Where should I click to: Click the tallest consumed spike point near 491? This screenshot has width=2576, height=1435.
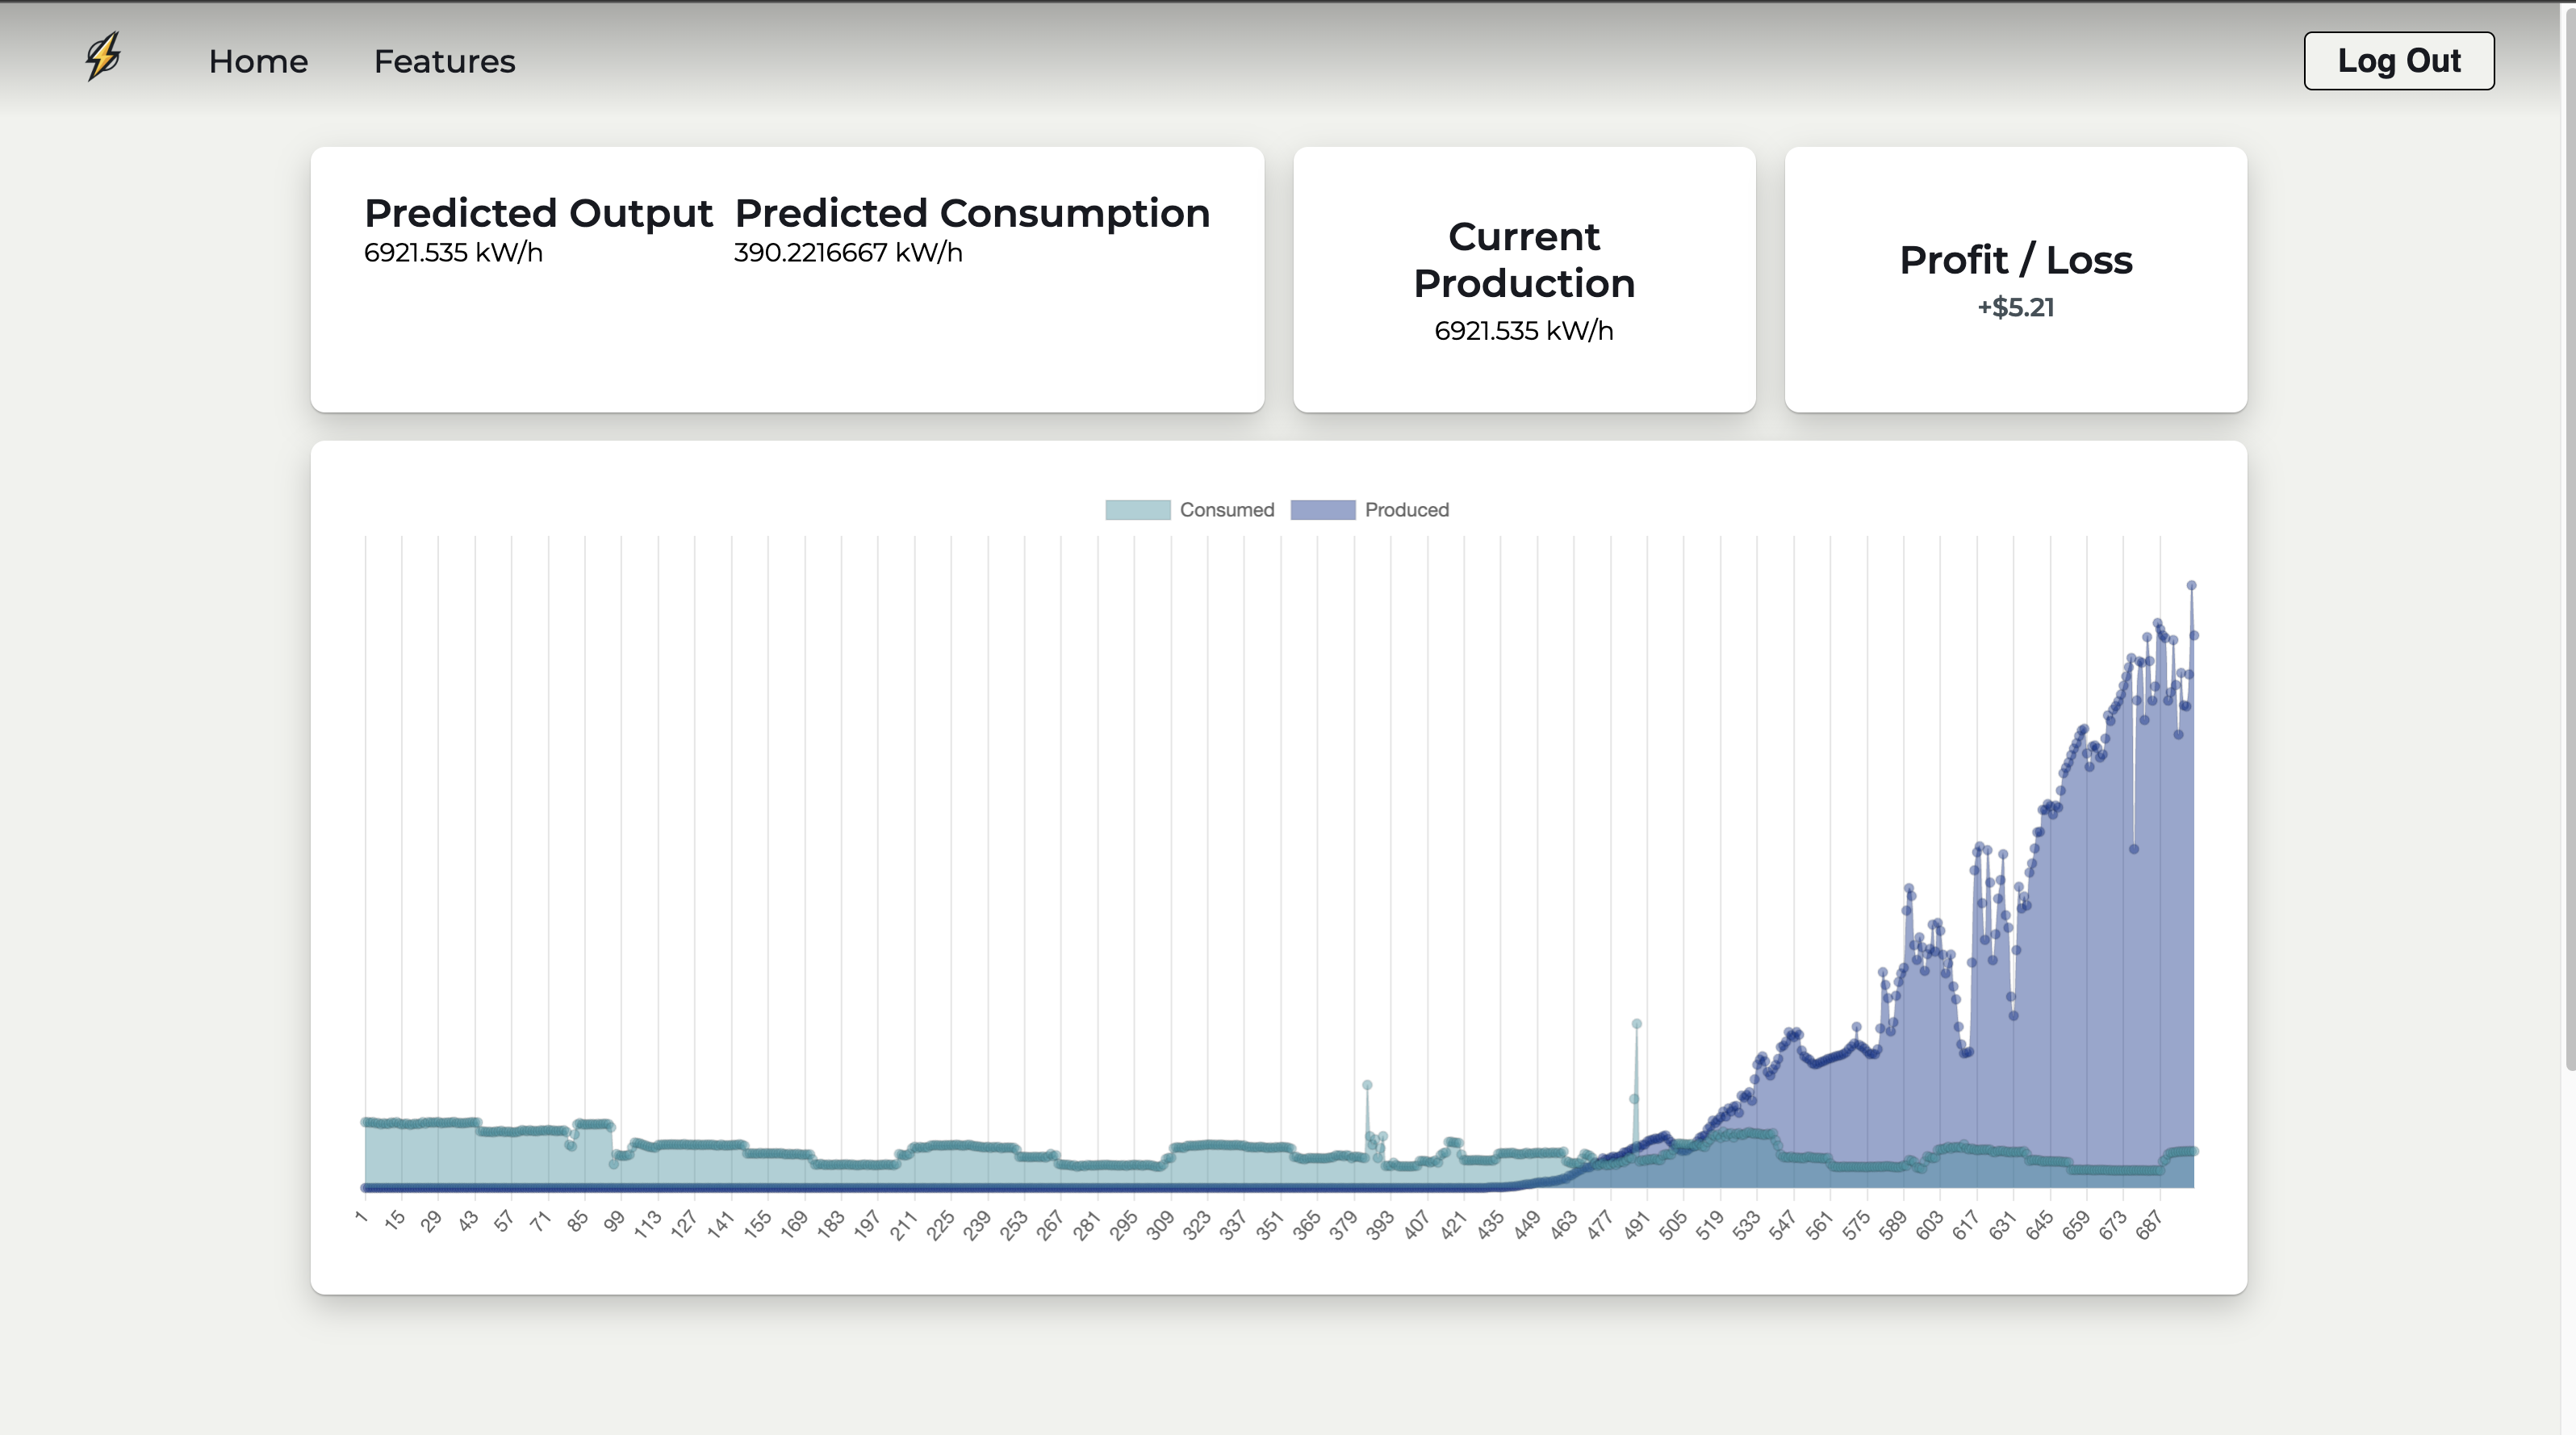1636,1024
